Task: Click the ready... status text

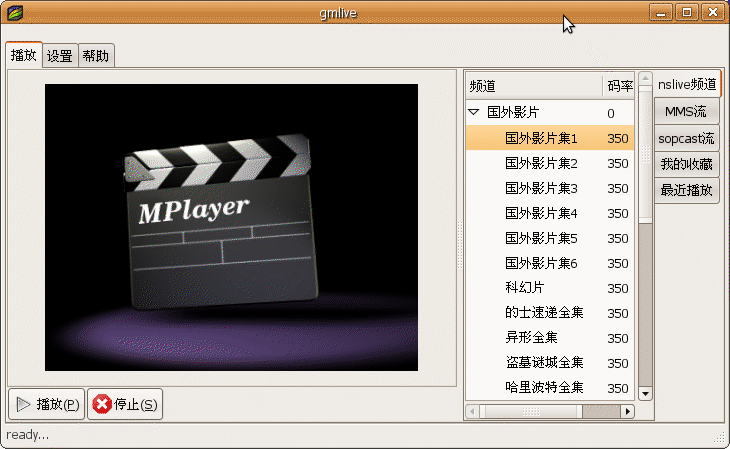Action: [27, 435]
